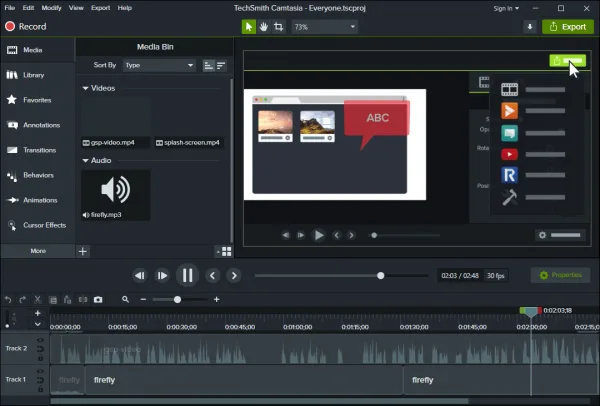Click the track height slider handle

click(7, 326)
